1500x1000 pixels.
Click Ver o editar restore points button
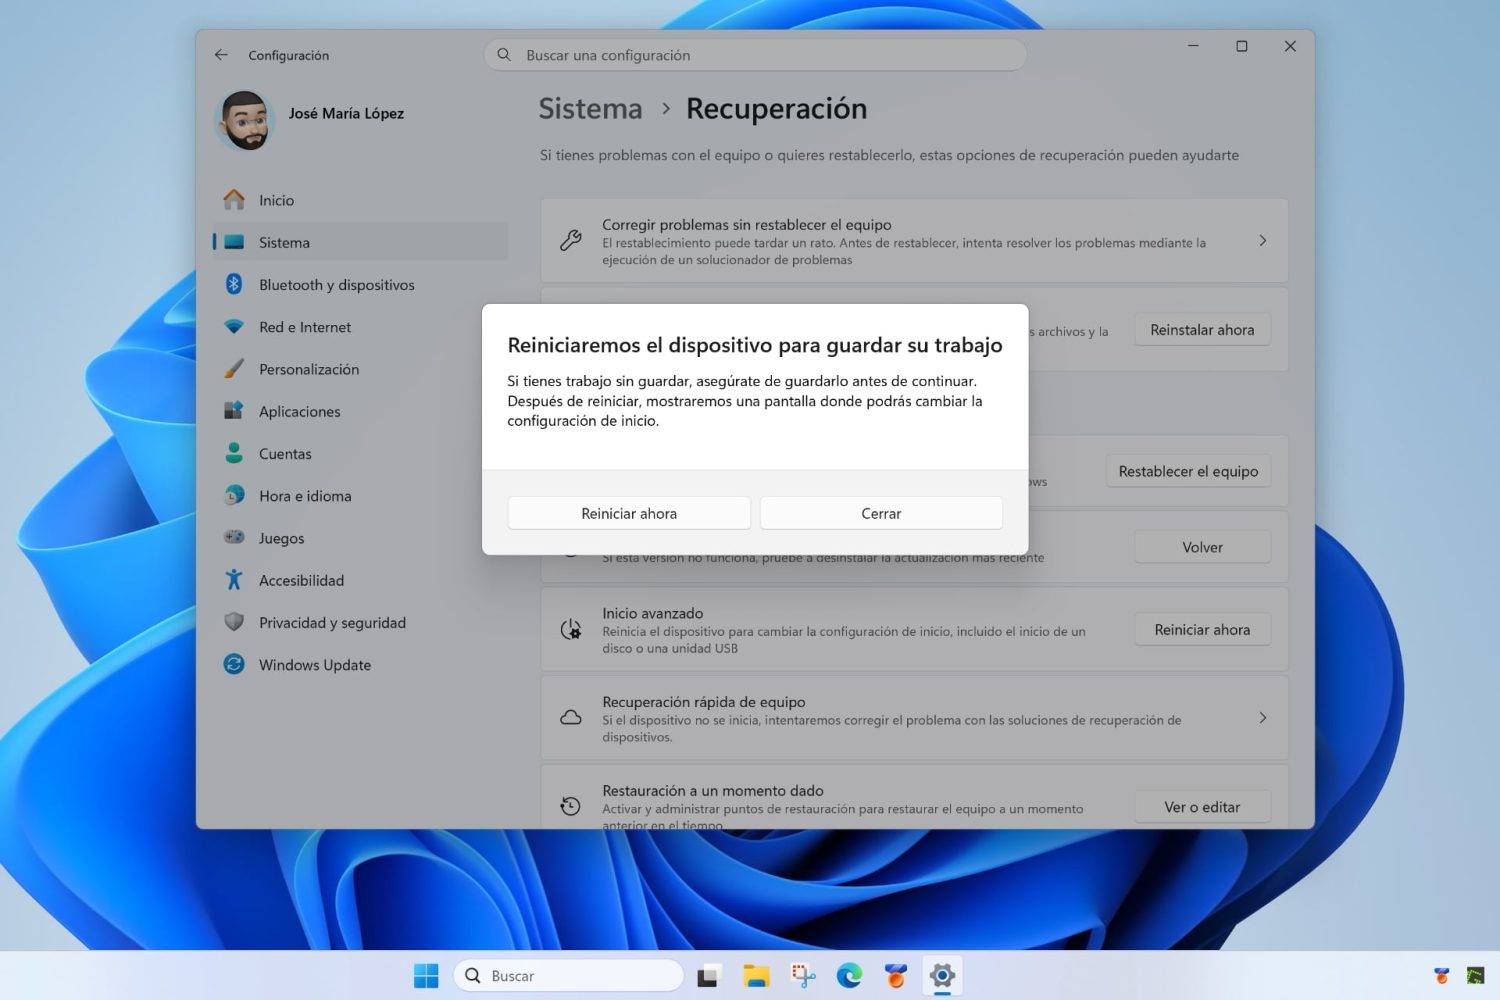coord(1202,807)
